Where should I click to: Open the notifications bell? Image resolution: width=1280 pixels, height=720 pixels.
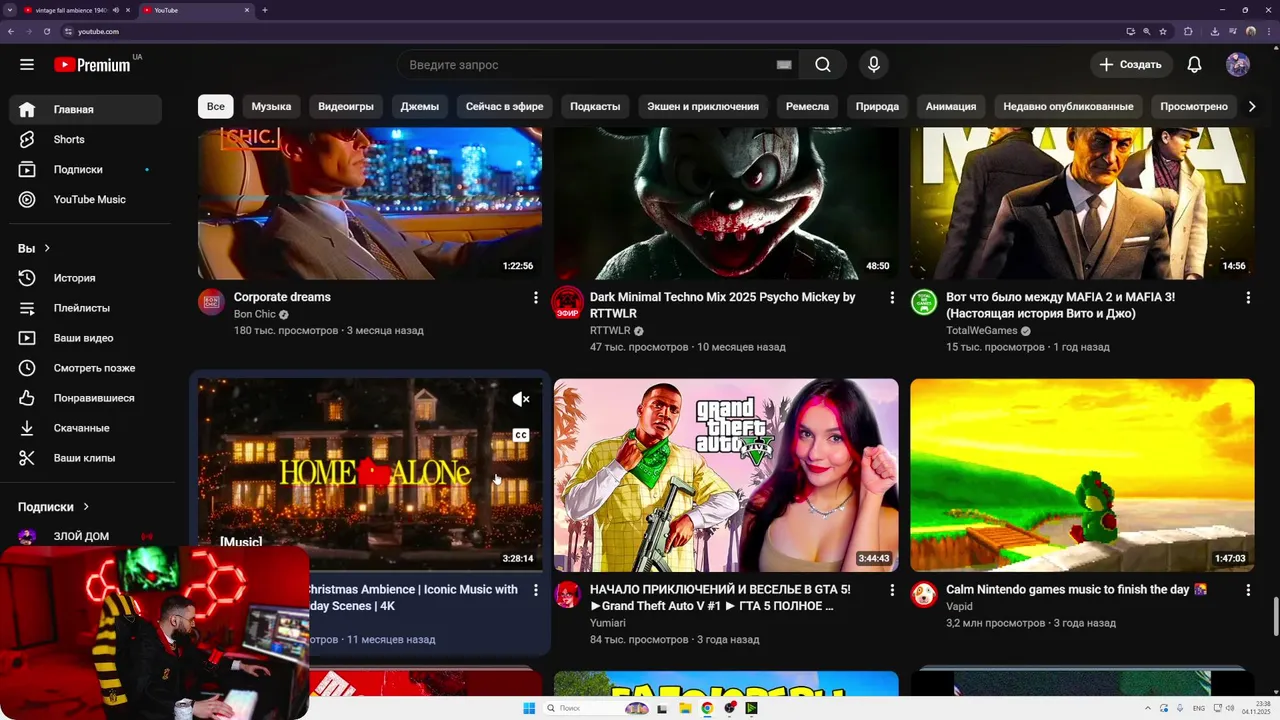(1194, 65)
